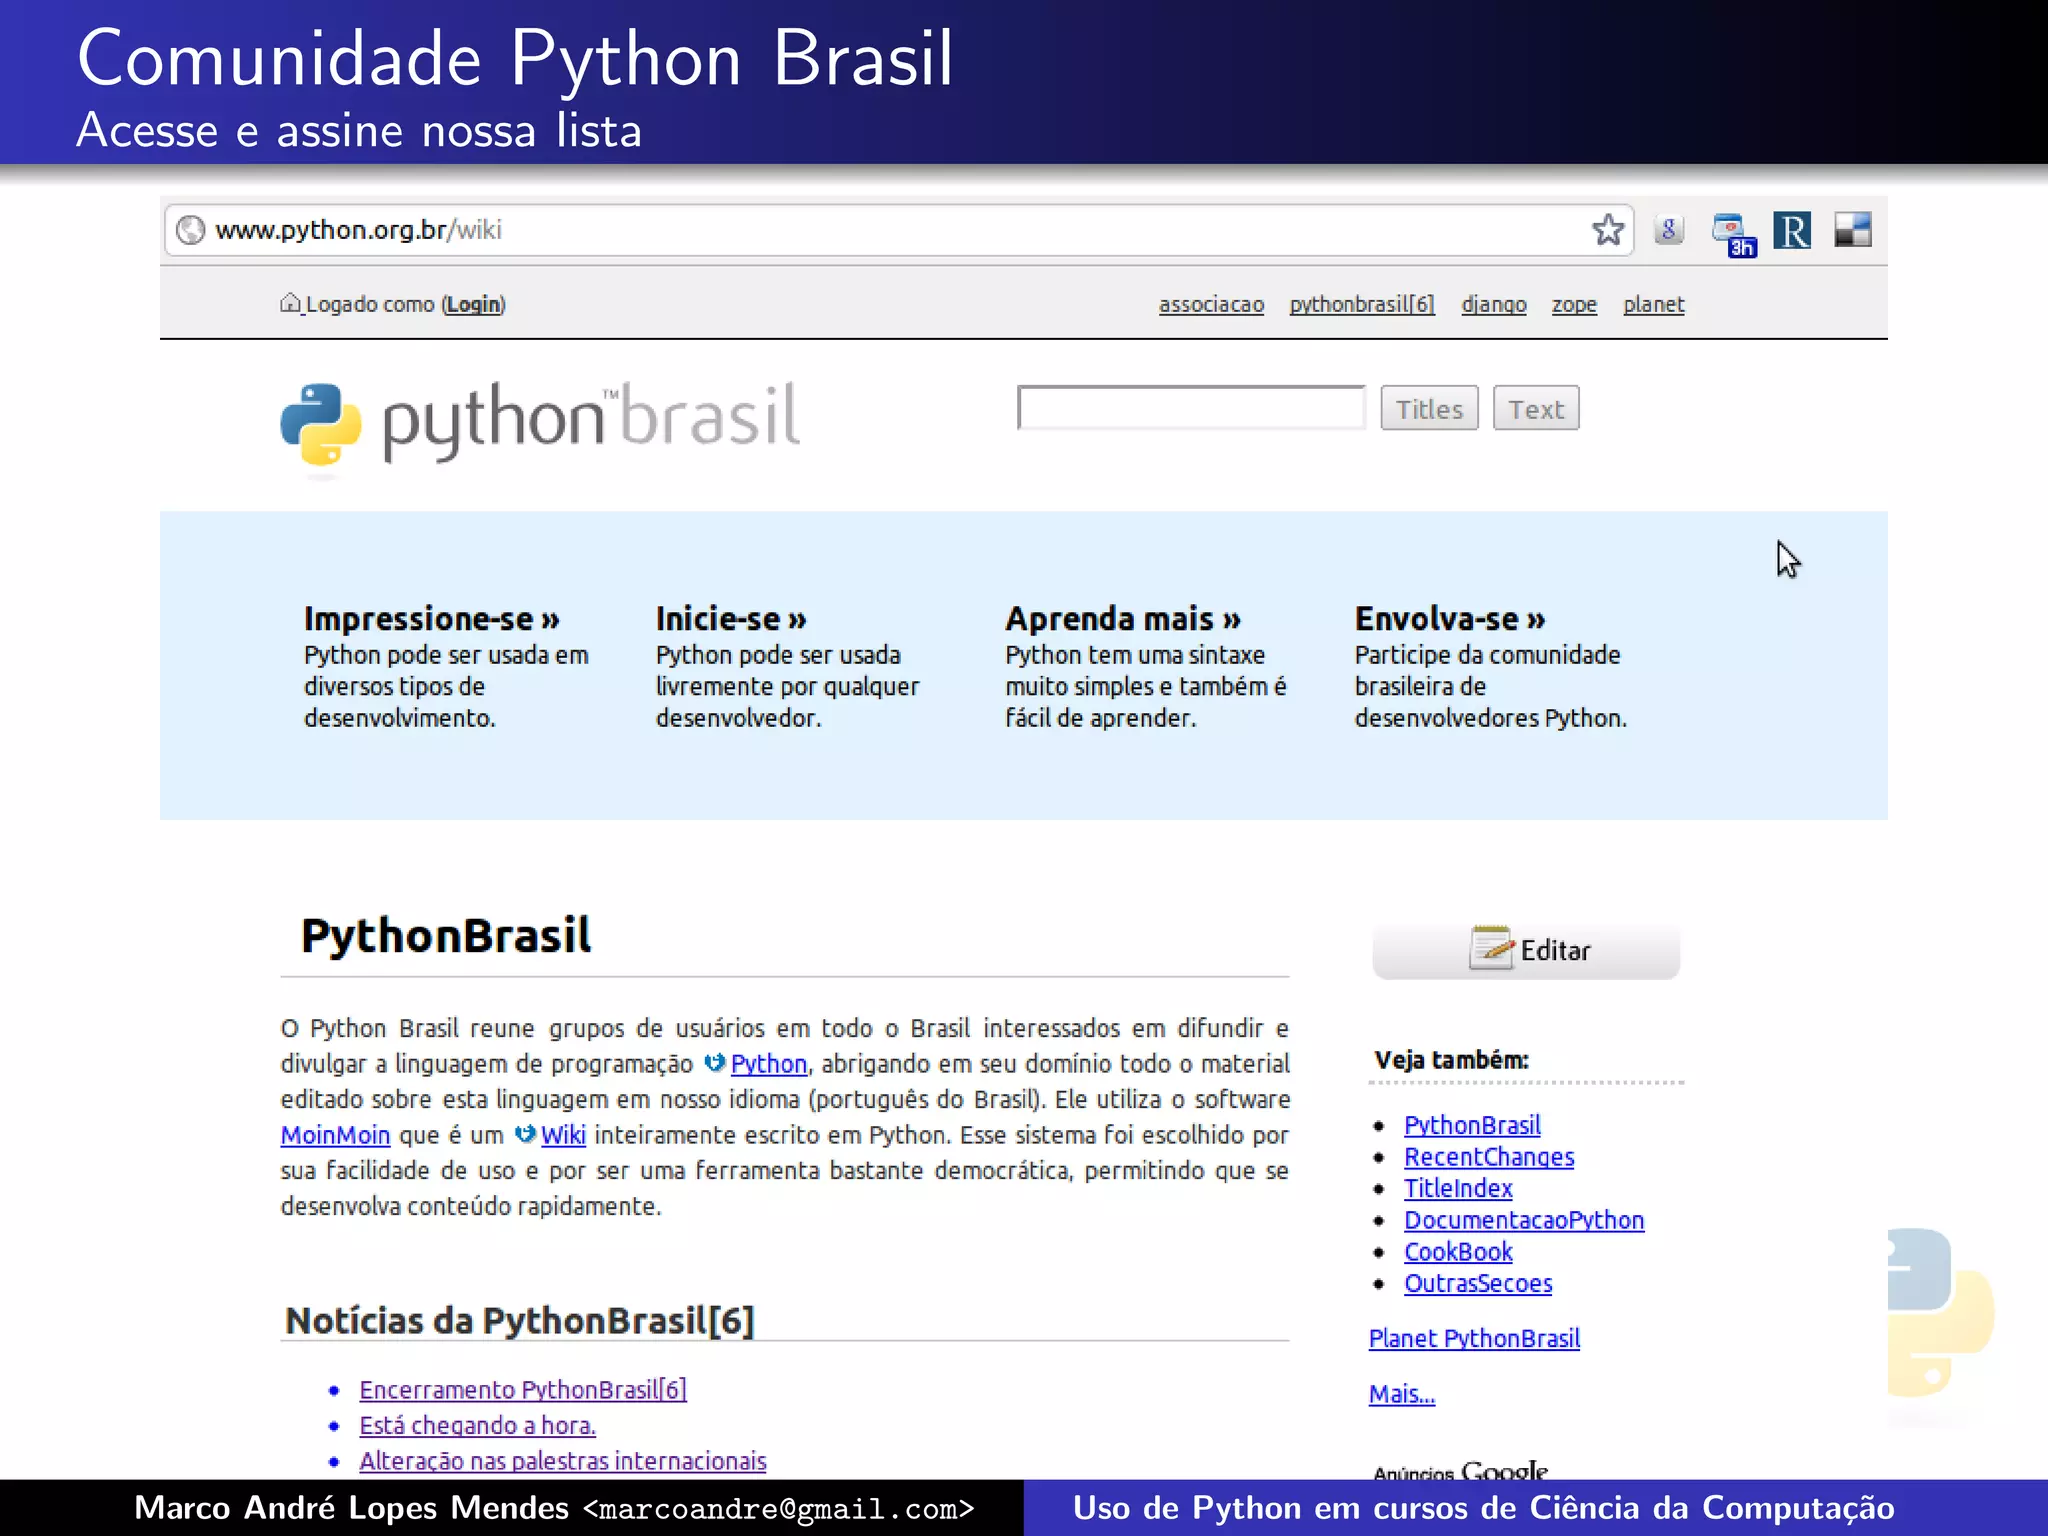Follow the Wiki link in paragraph
This screenshot has height=1536, width=2048.
(563, 1135)
